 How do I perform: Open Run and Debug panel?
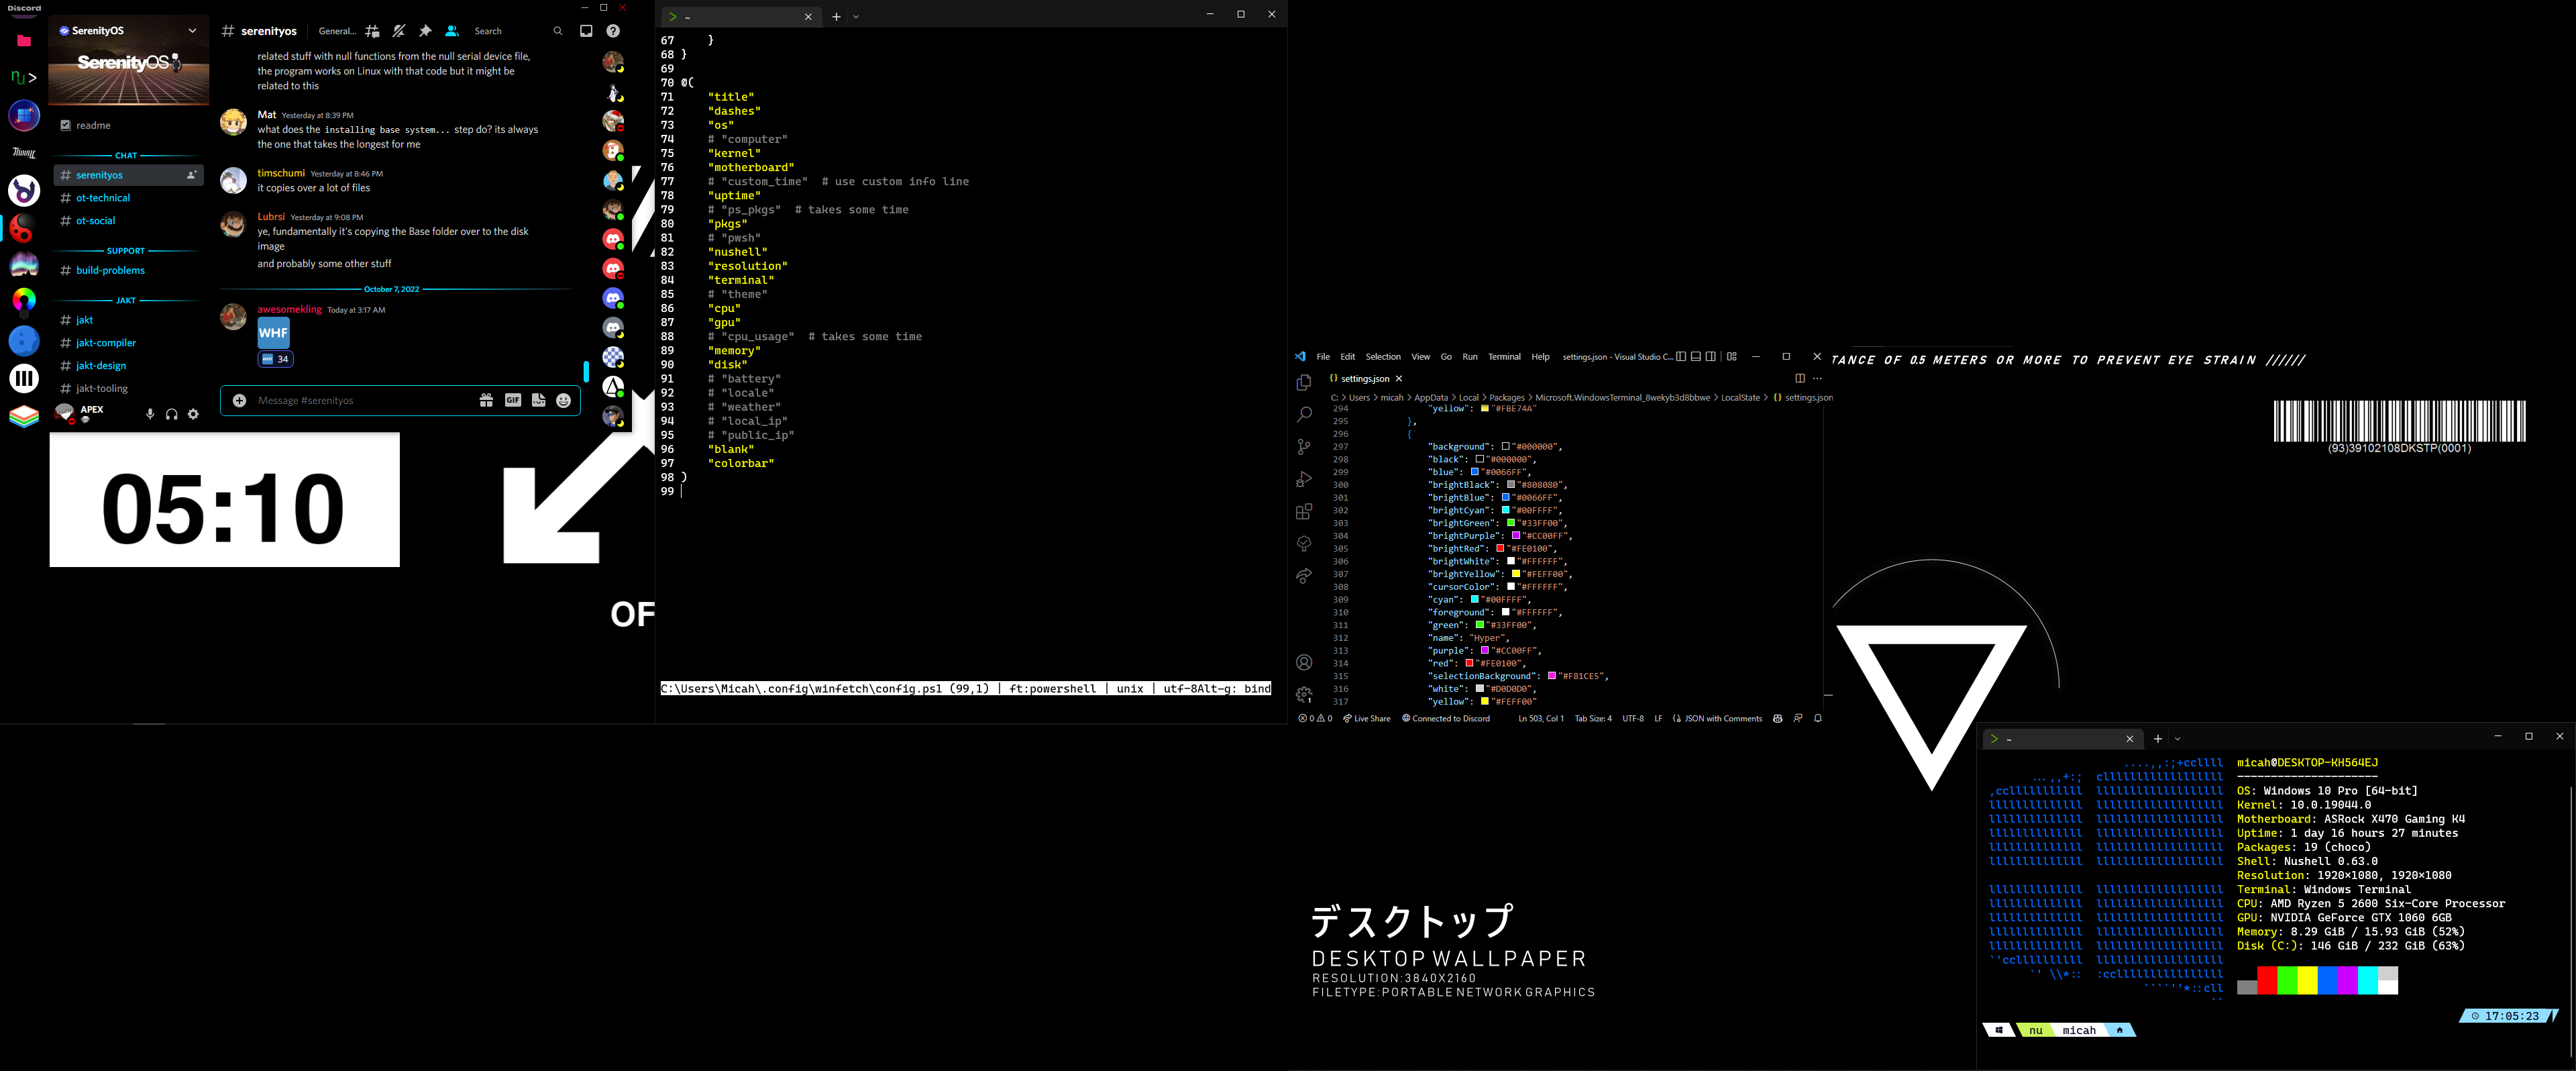1303,479
